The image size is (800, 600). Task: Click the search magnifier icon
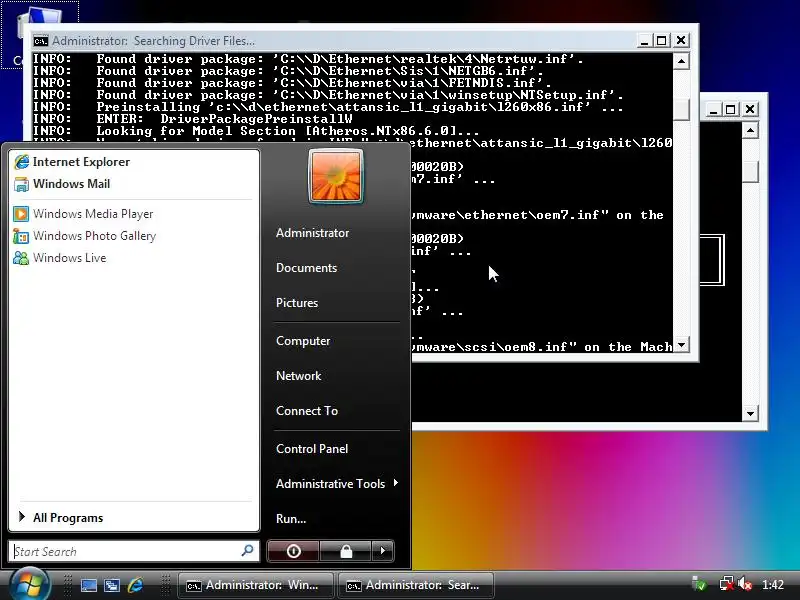[247, 551]
